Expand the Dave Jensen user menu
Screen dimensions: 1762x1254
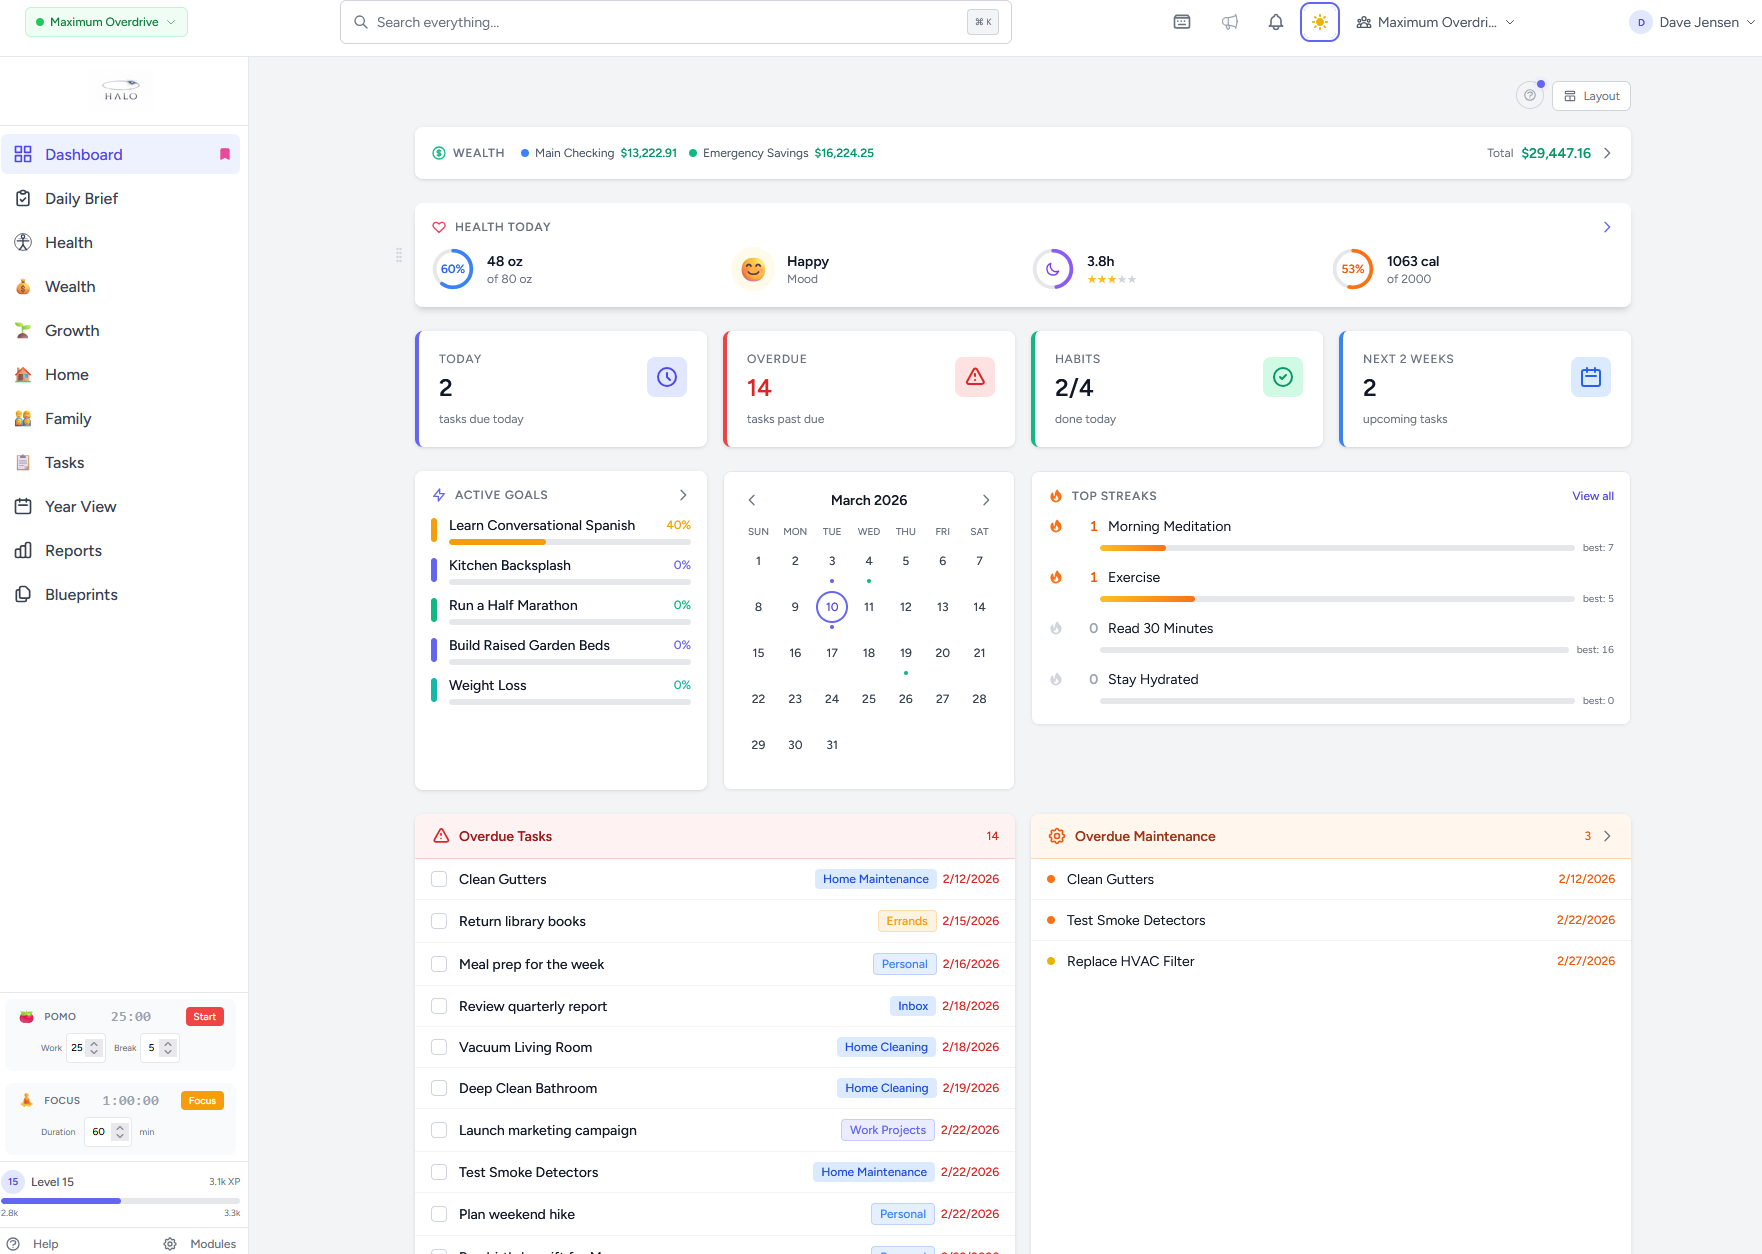pyautogui.click(x=1692, y=22)
